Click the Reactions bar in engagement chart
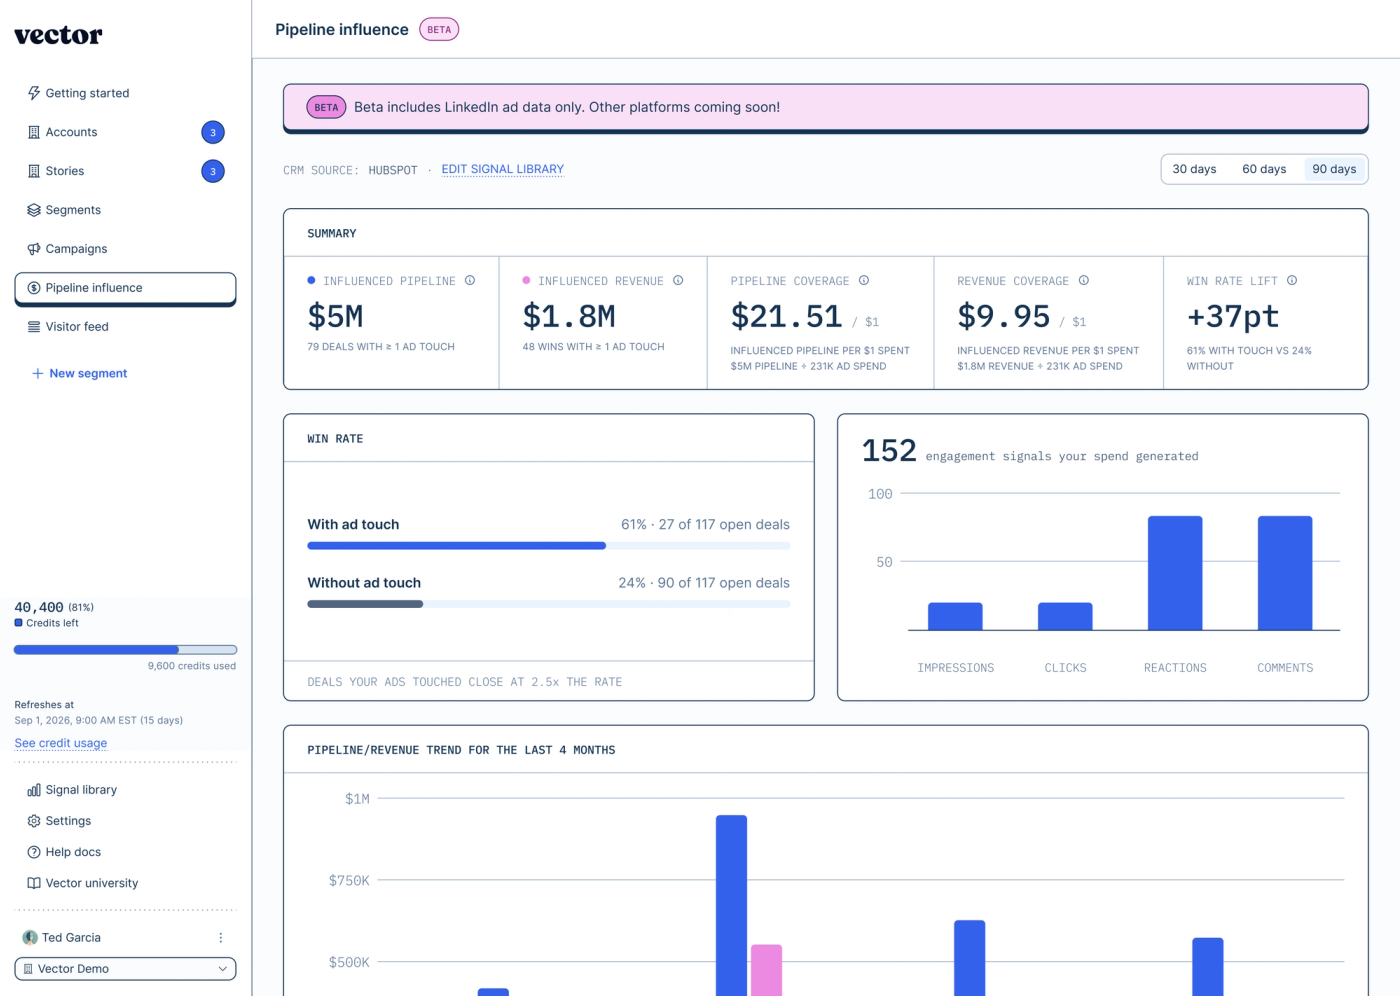Image resolution: width=1400 pixels, height=996 pixels. [x=1175, y=573]
